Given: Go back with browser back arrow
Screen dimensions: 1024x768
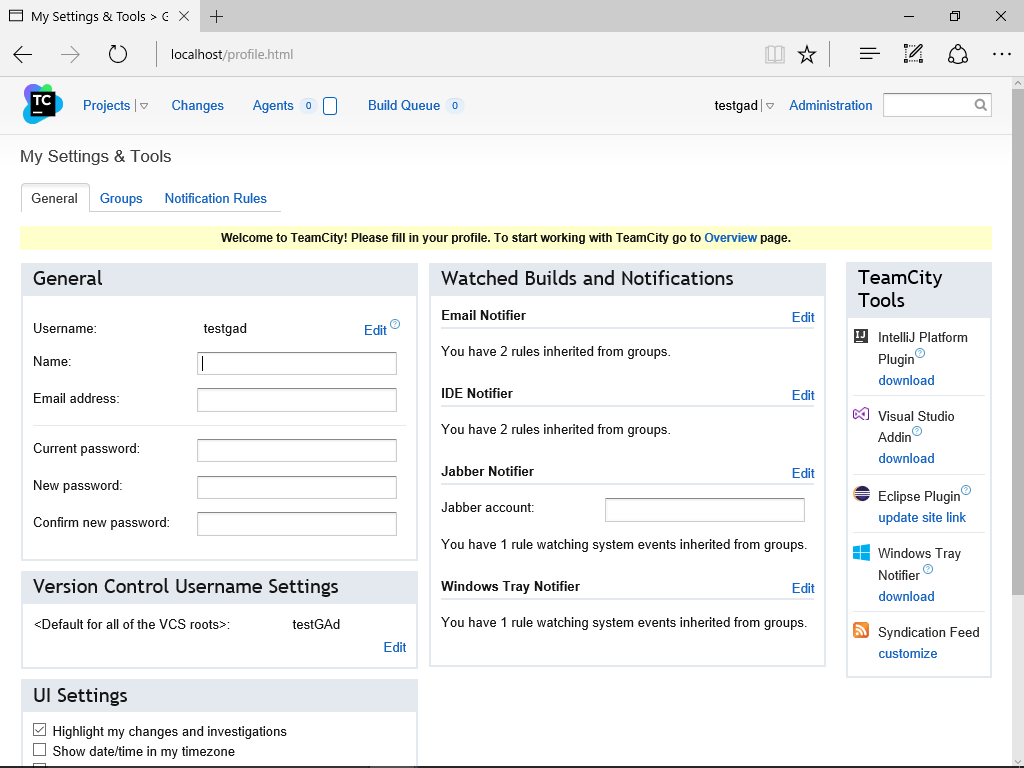Looking at the screenshot, I should pyautogui.click(x=23, y=54).
